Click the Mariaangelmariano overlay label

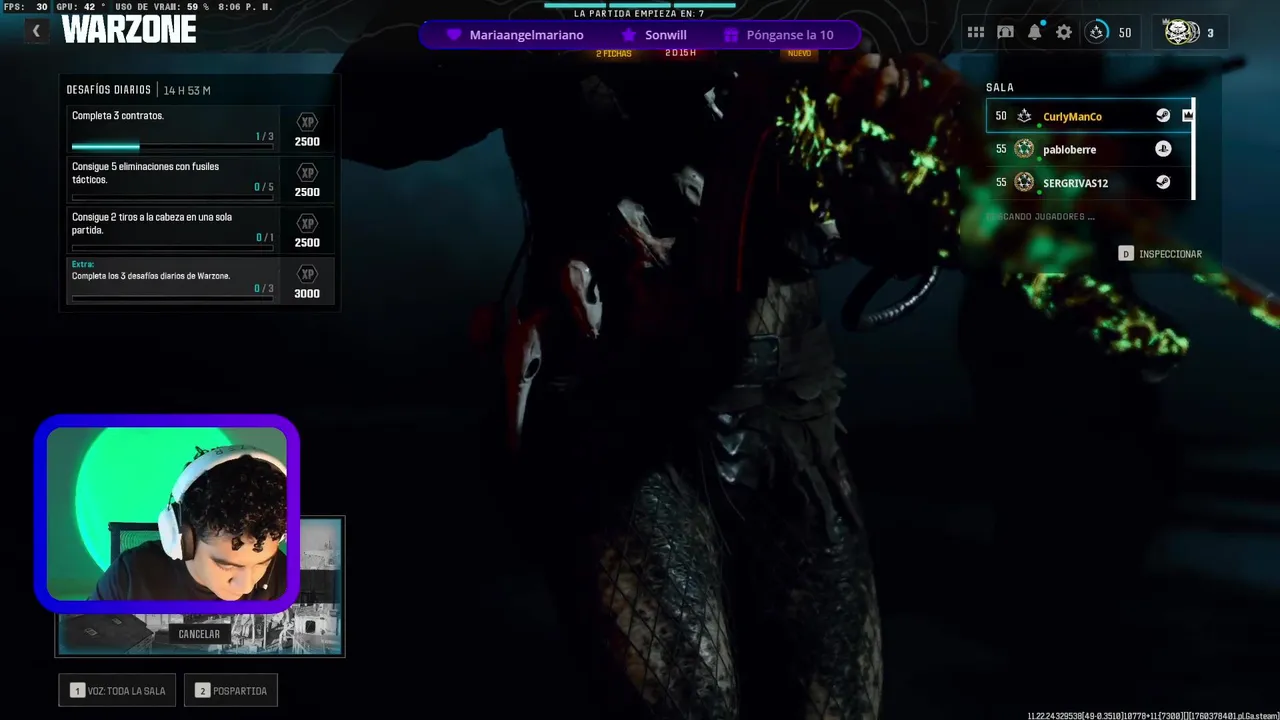tap(526, 35)
